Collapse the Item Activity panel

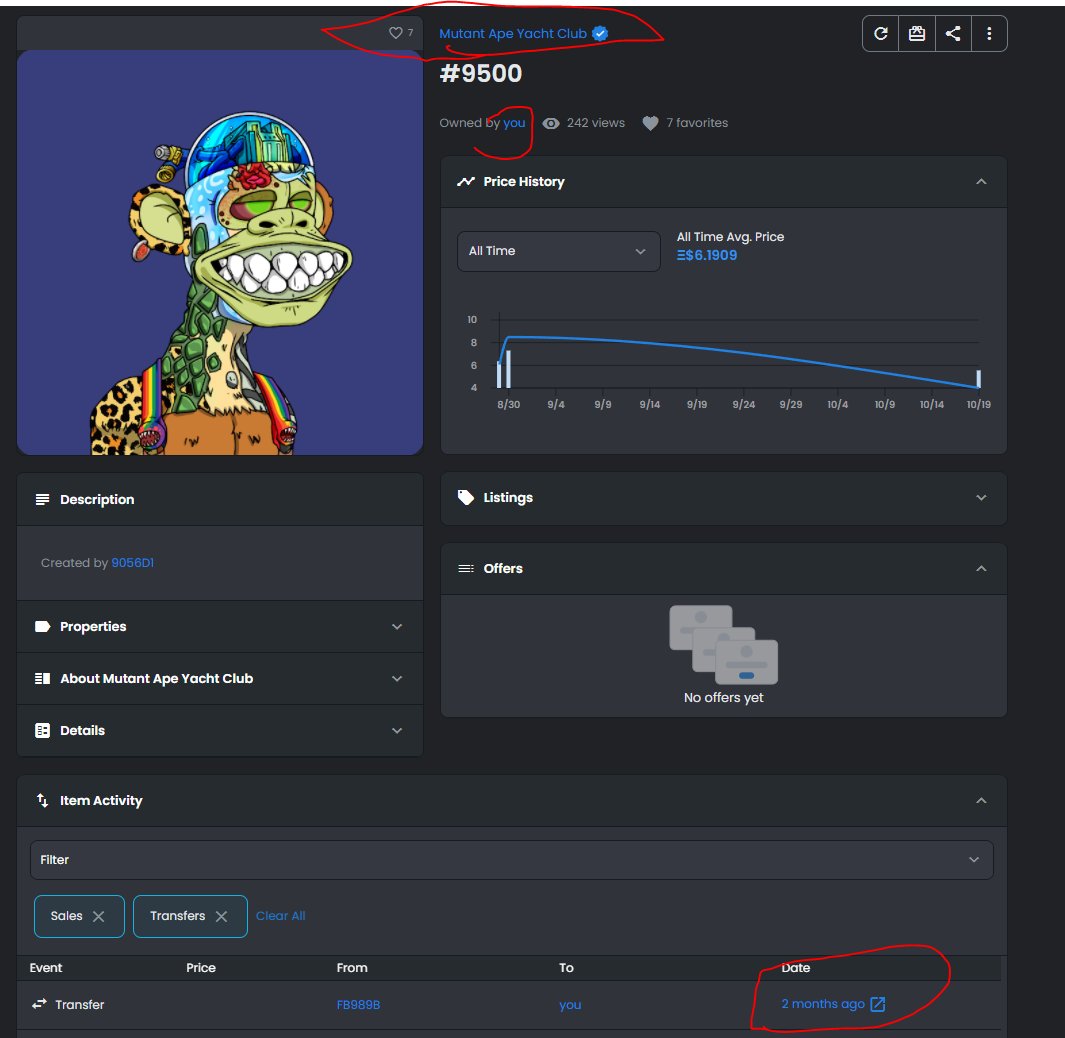(x=981, y=800)
